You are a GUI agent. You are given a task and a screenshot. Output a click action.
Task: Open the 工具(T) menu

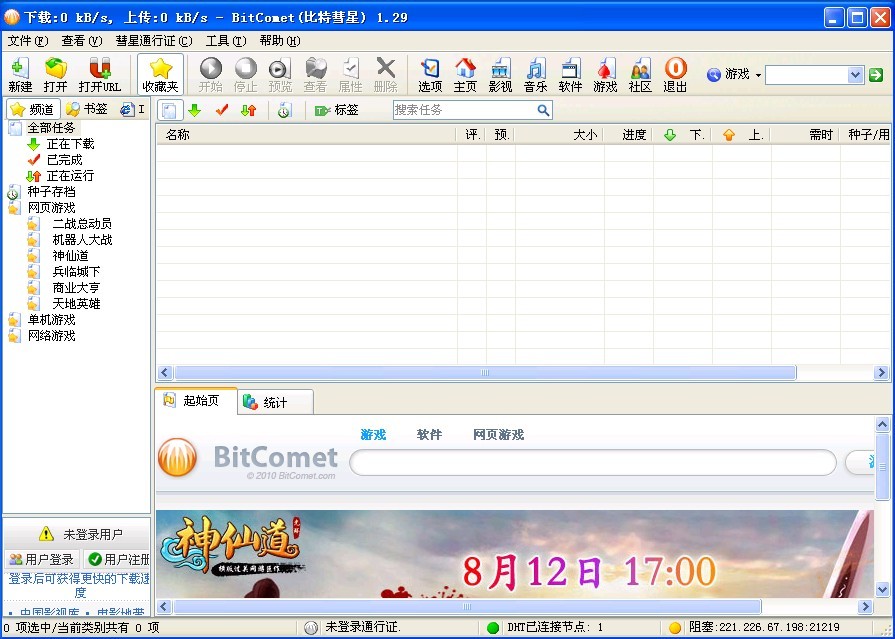coord(225,41)
